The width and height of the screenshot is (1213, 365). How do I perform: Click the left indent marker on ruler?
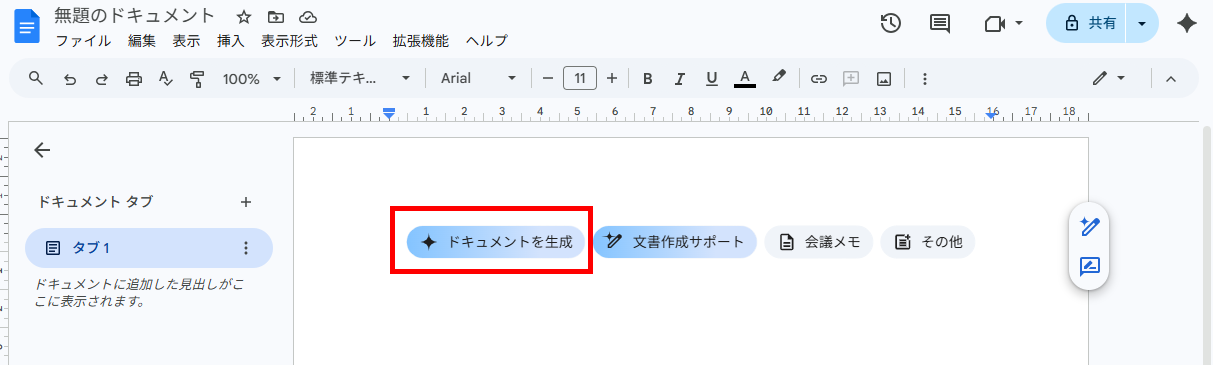click(x=389, y=113)
